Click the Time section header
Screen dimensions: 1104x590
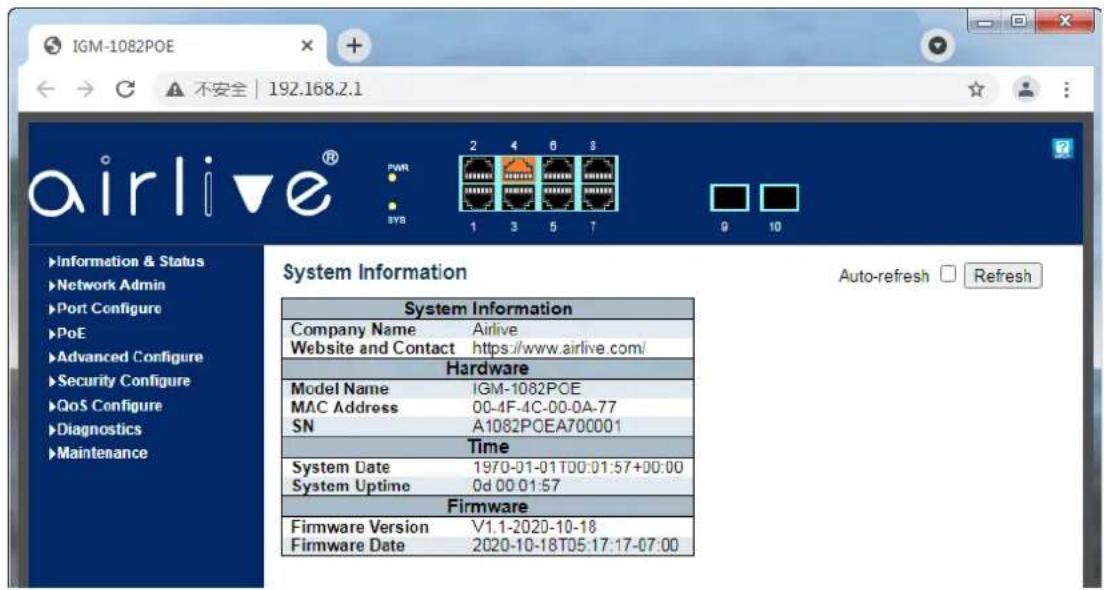(488, 446)
